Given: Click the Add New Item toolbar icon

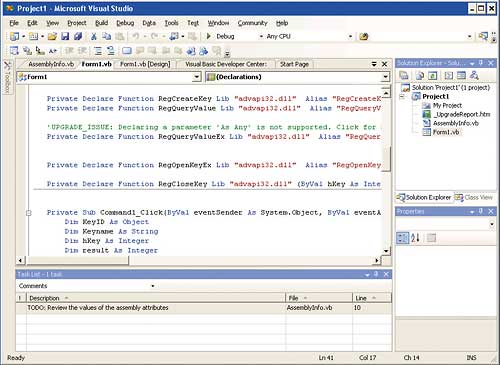Looking at the screenshot, I should pyautogui.click(x=33, y=36).
